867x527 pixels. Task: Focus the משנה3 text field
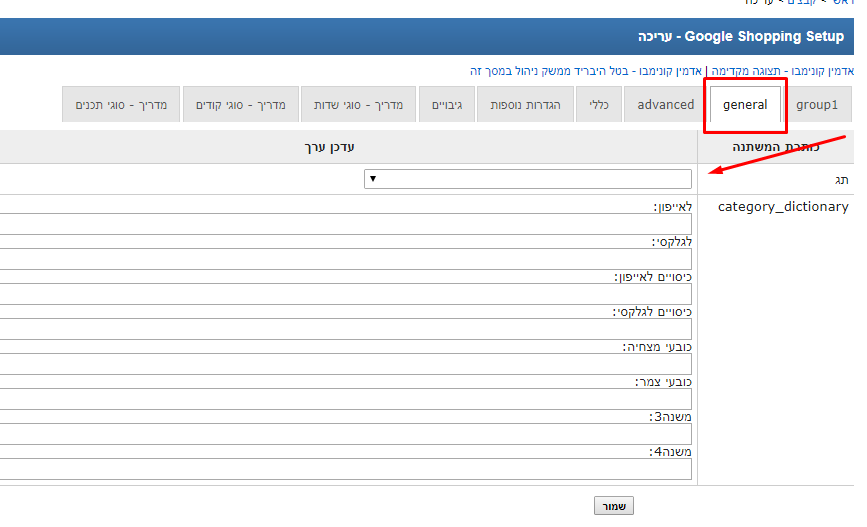(x=346, y=434)
